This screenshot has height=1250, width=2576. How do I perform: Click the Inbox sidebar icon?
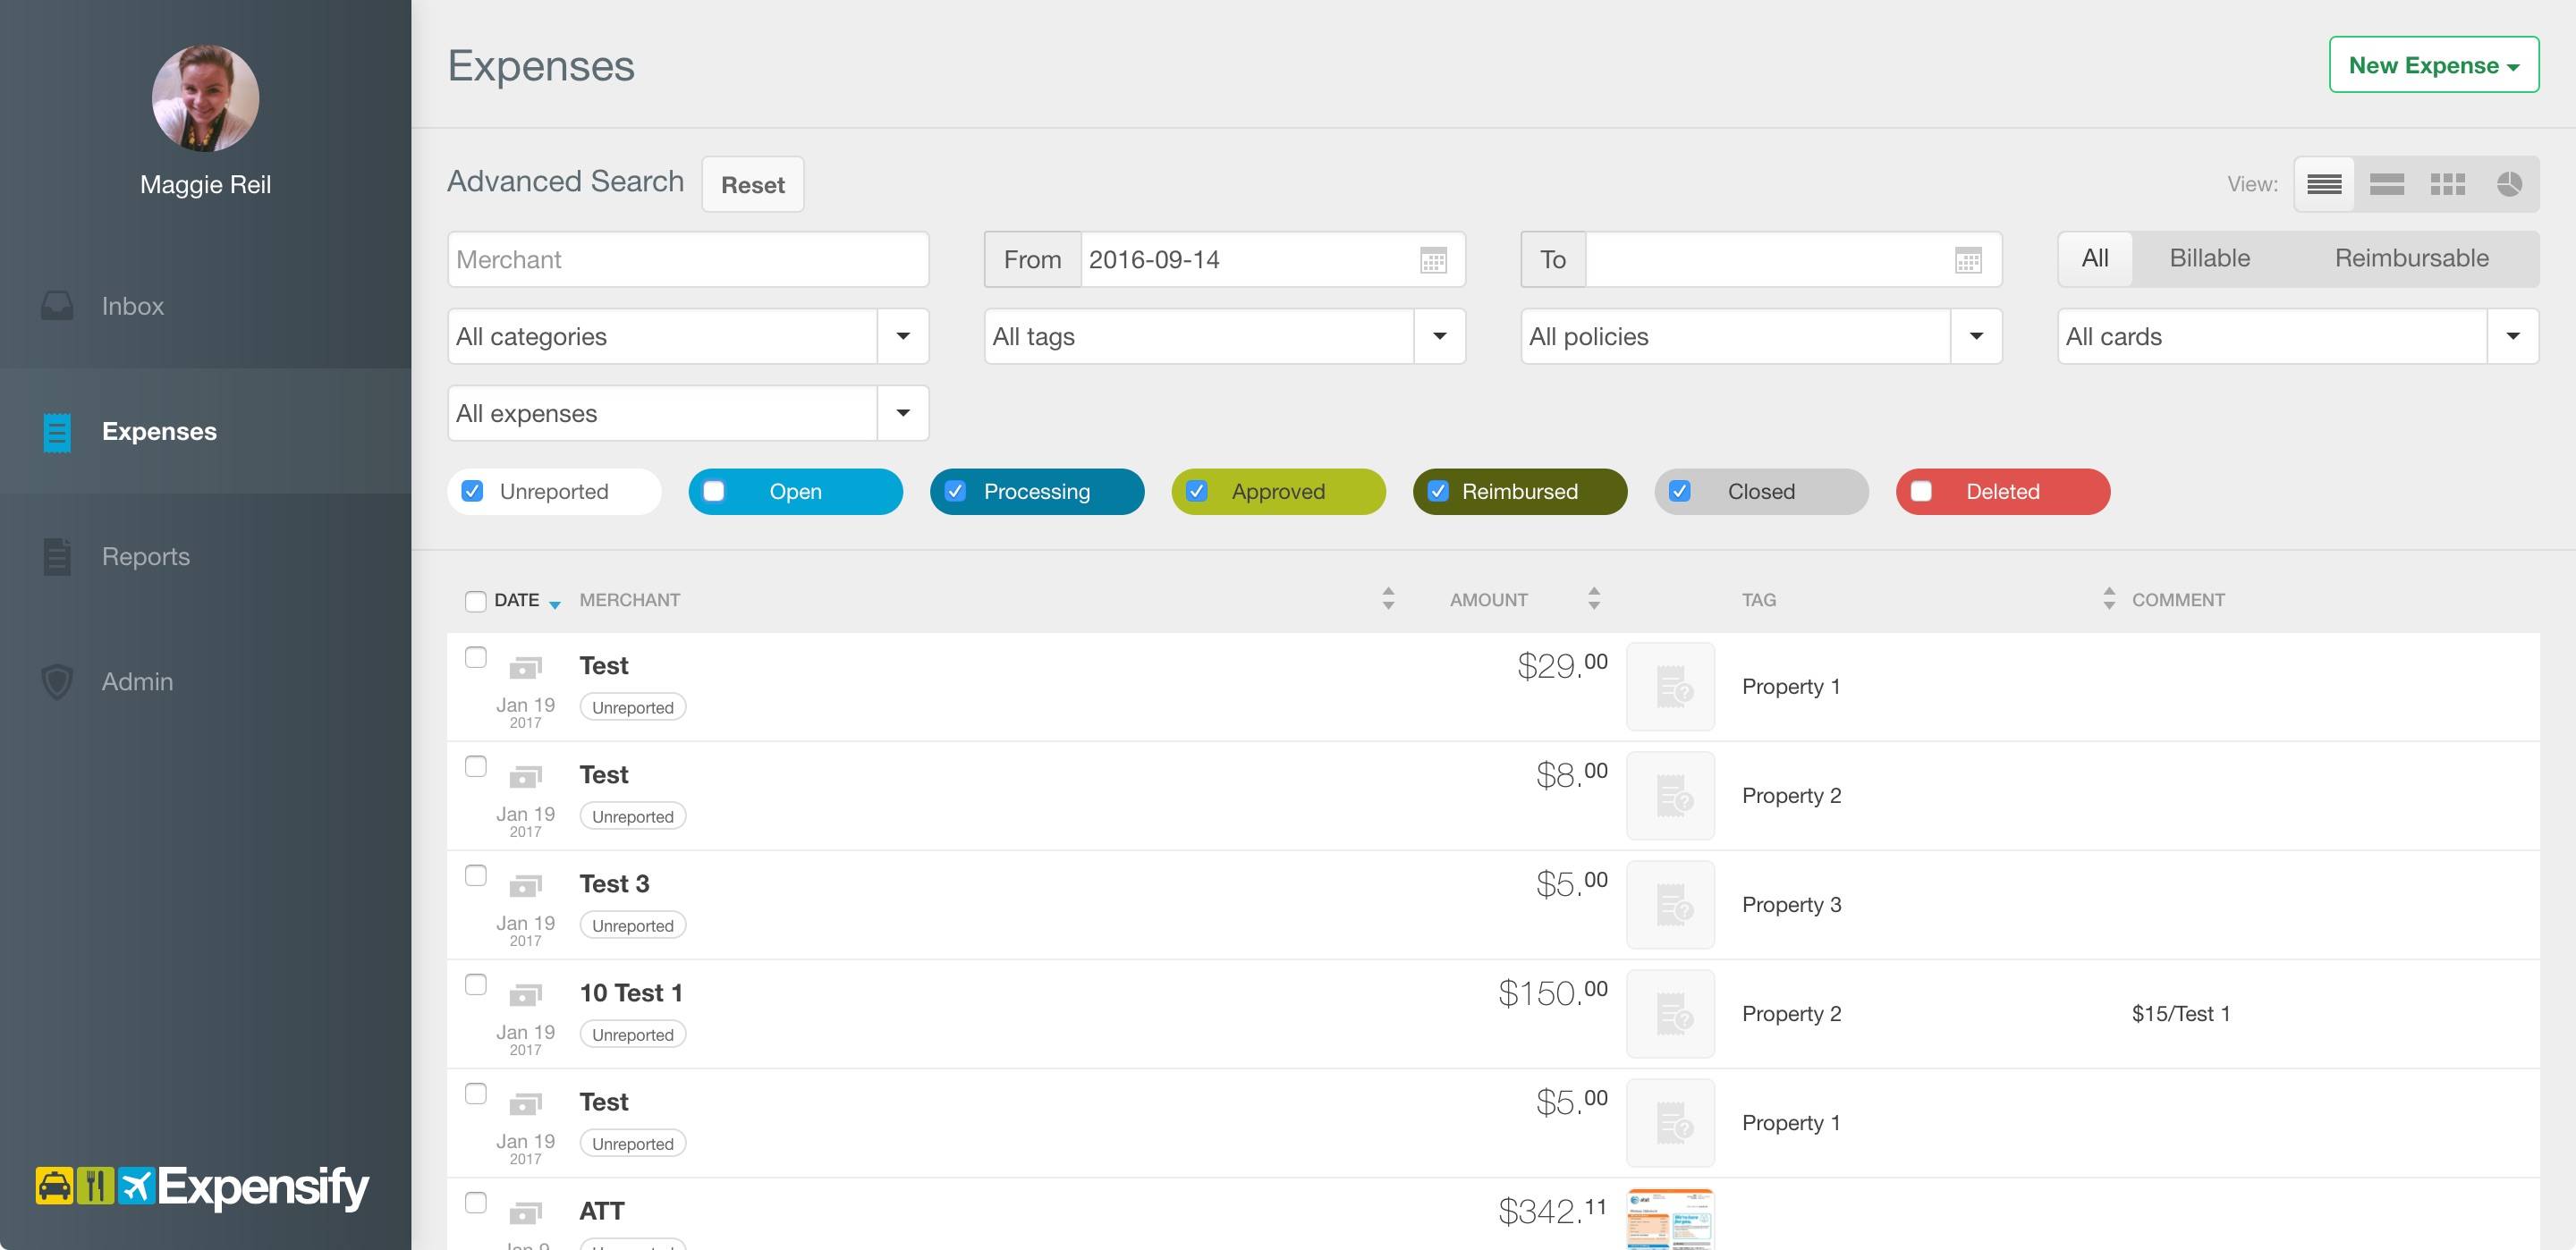[55, 304]
